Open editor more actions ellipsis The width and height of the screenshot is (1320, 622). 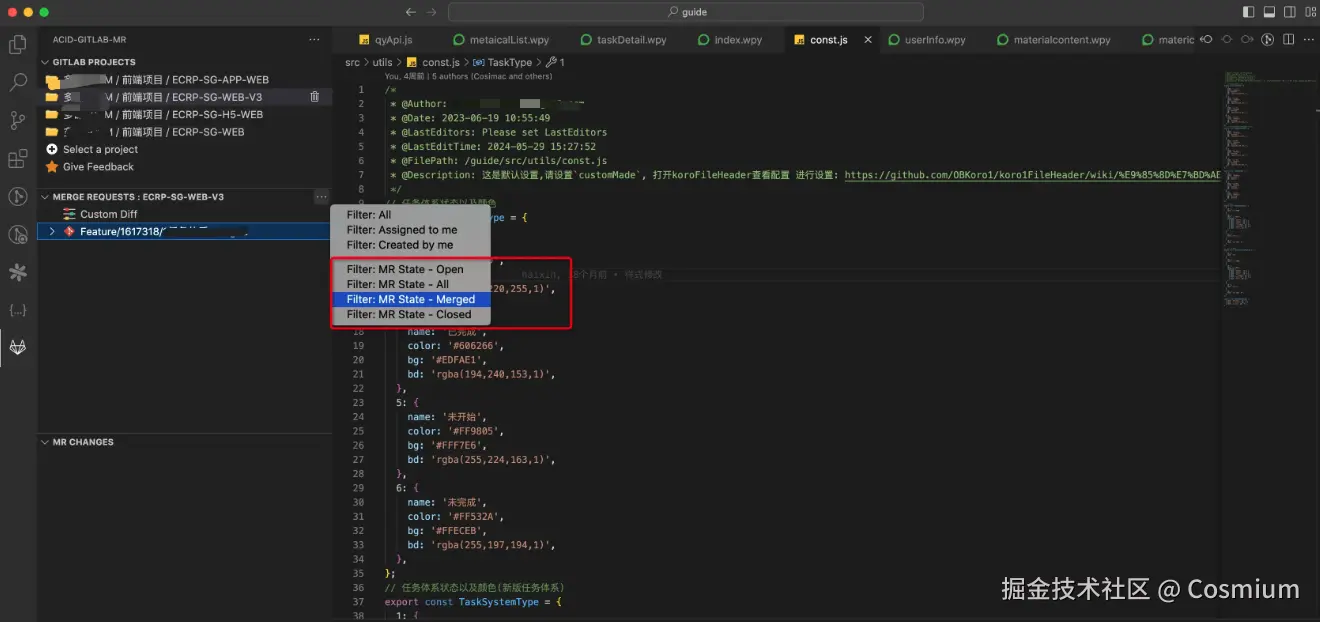pos(1308,40)
